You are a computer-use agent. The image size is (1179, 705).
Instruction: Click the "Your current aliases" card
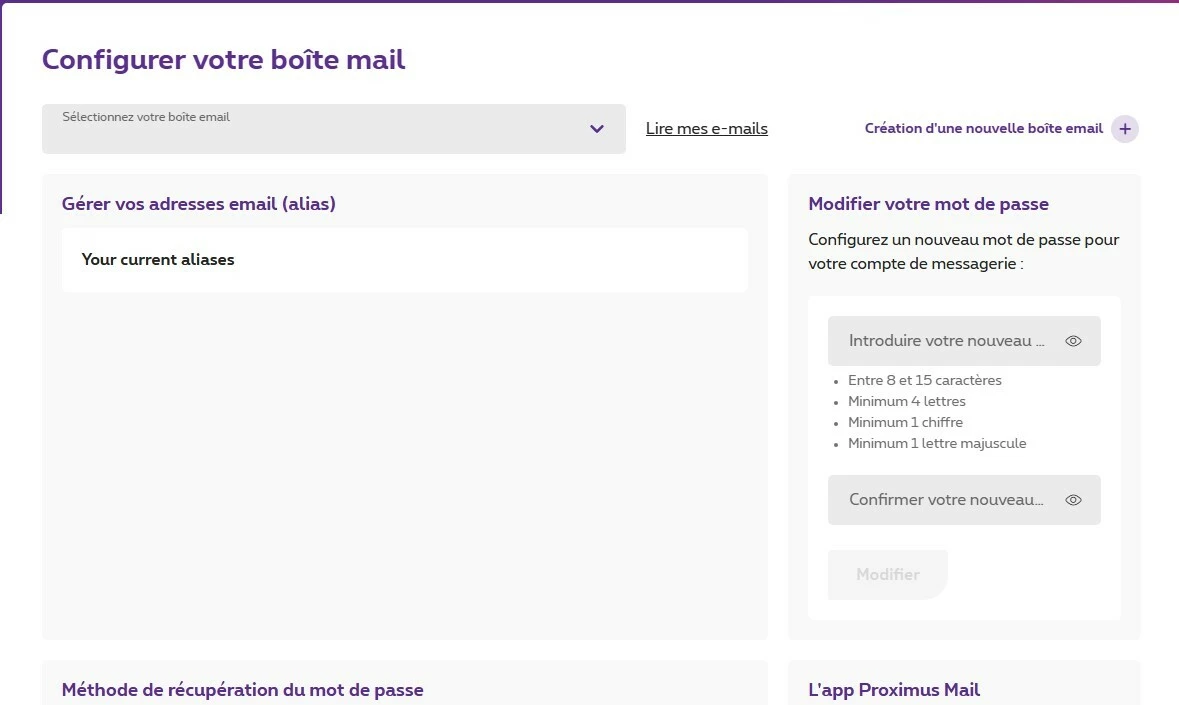tap(404, 260)
